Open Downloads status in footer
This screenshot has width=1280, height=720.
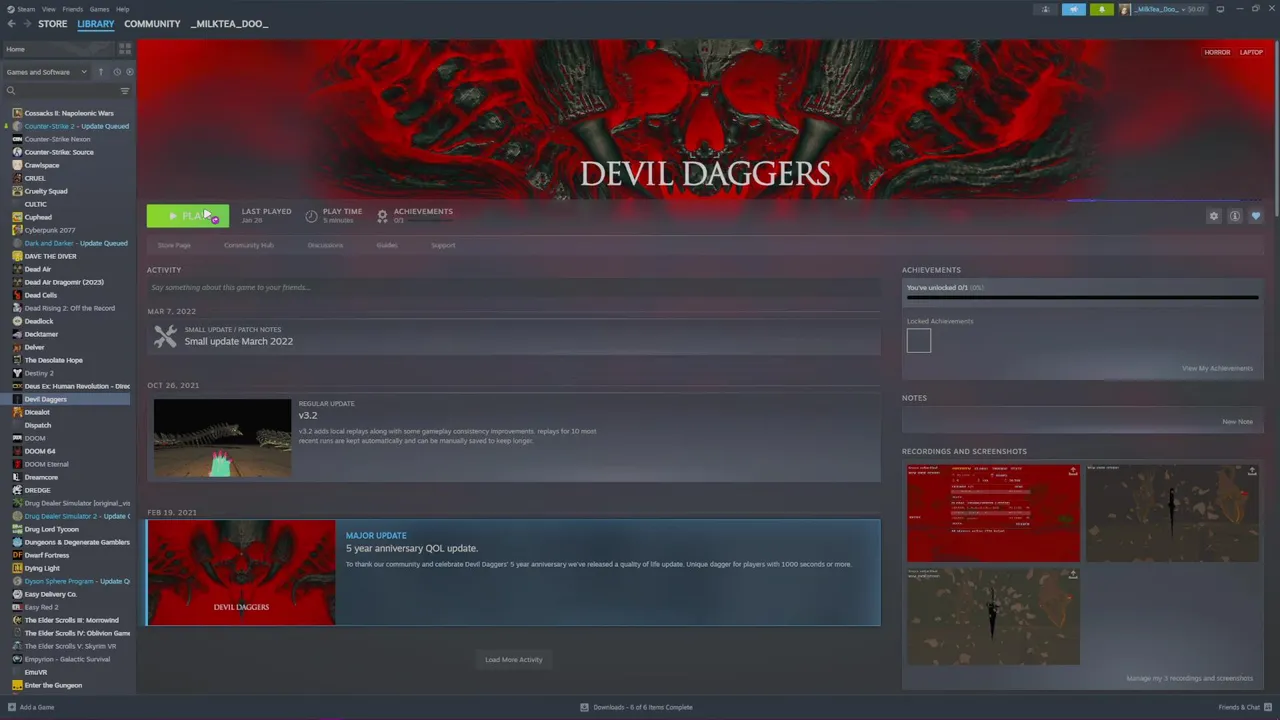point(636,707)
